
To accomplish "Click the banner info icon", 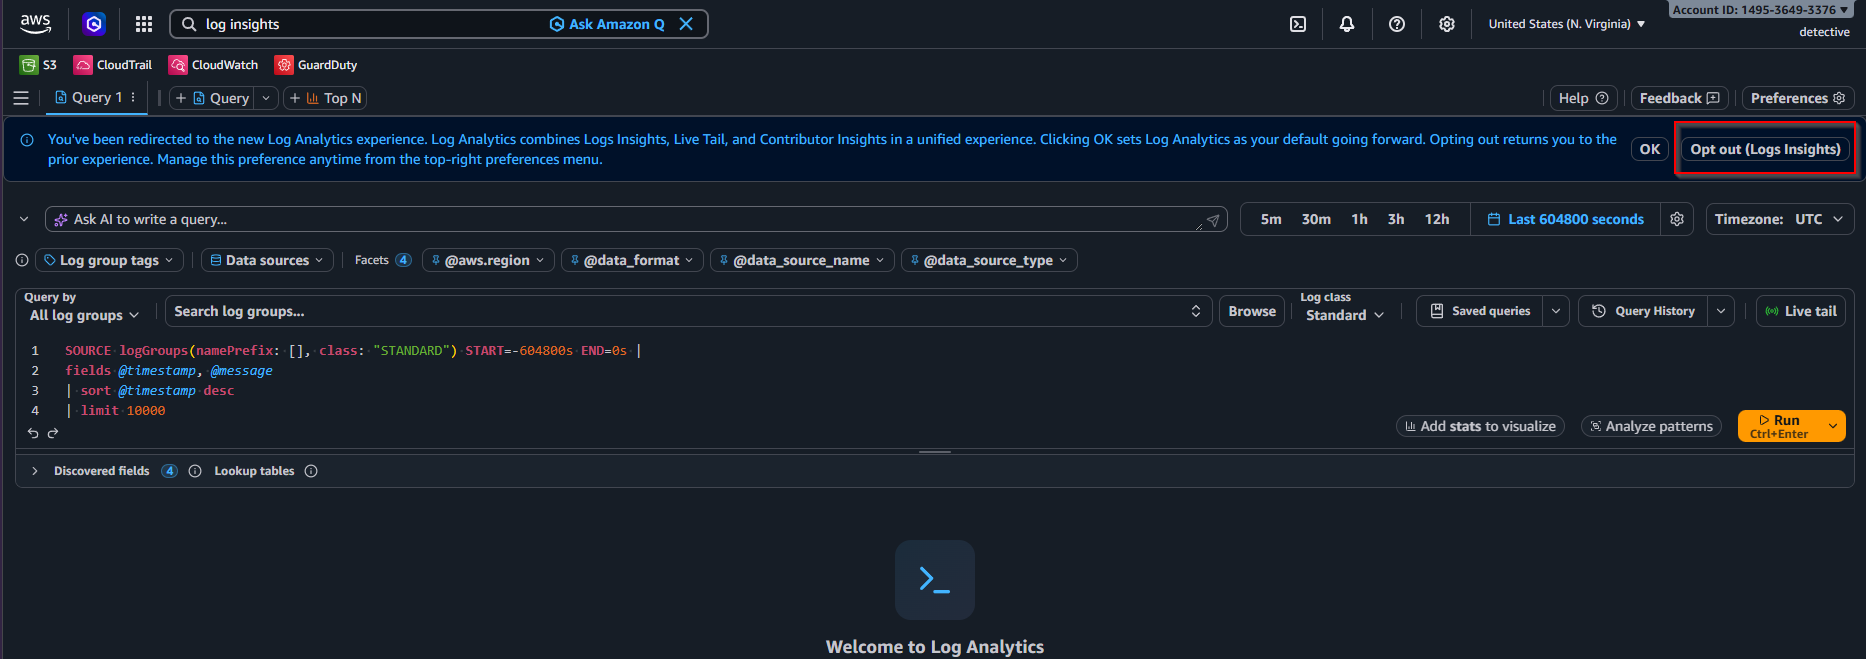I will pyautogui.click(x=27, y=140).
